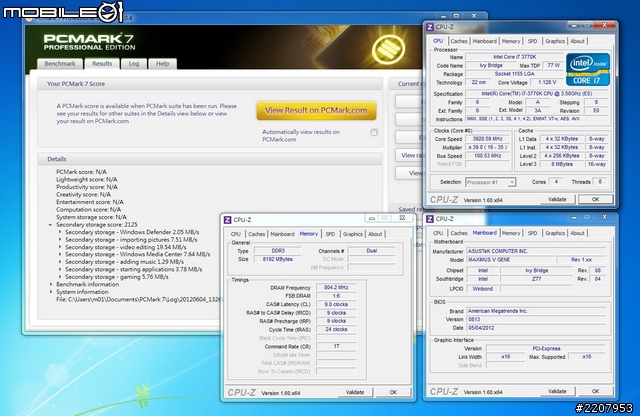Click the CPU-Z logo icon in the top CPU window title bar
Screen dimensions: 640x416
429,27
